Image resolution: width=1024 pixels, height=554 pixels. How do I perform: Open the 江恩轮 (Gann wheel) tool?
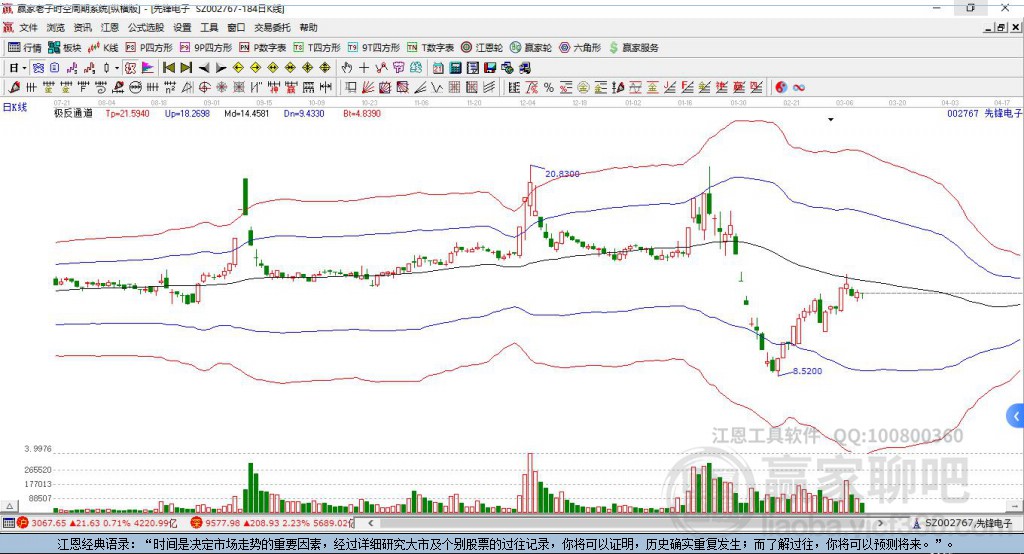point(482,48)
